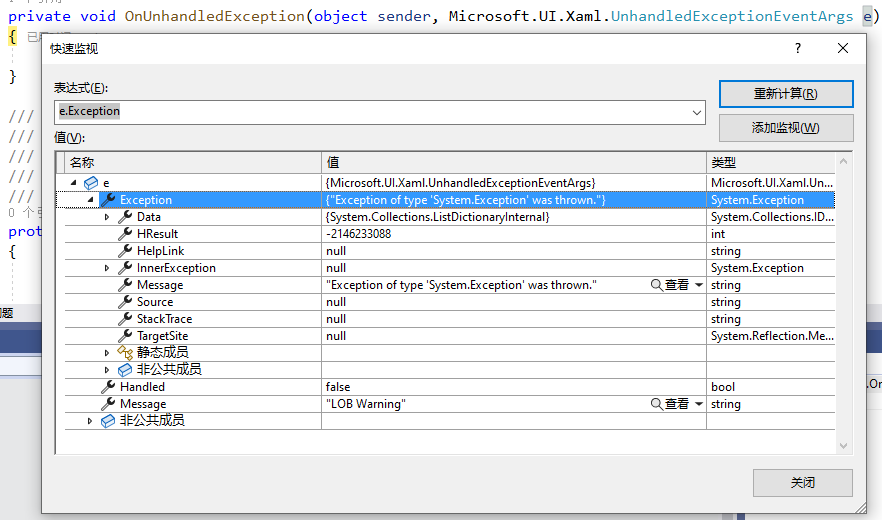Click the cube icon of nested 非公共成员

125,370
